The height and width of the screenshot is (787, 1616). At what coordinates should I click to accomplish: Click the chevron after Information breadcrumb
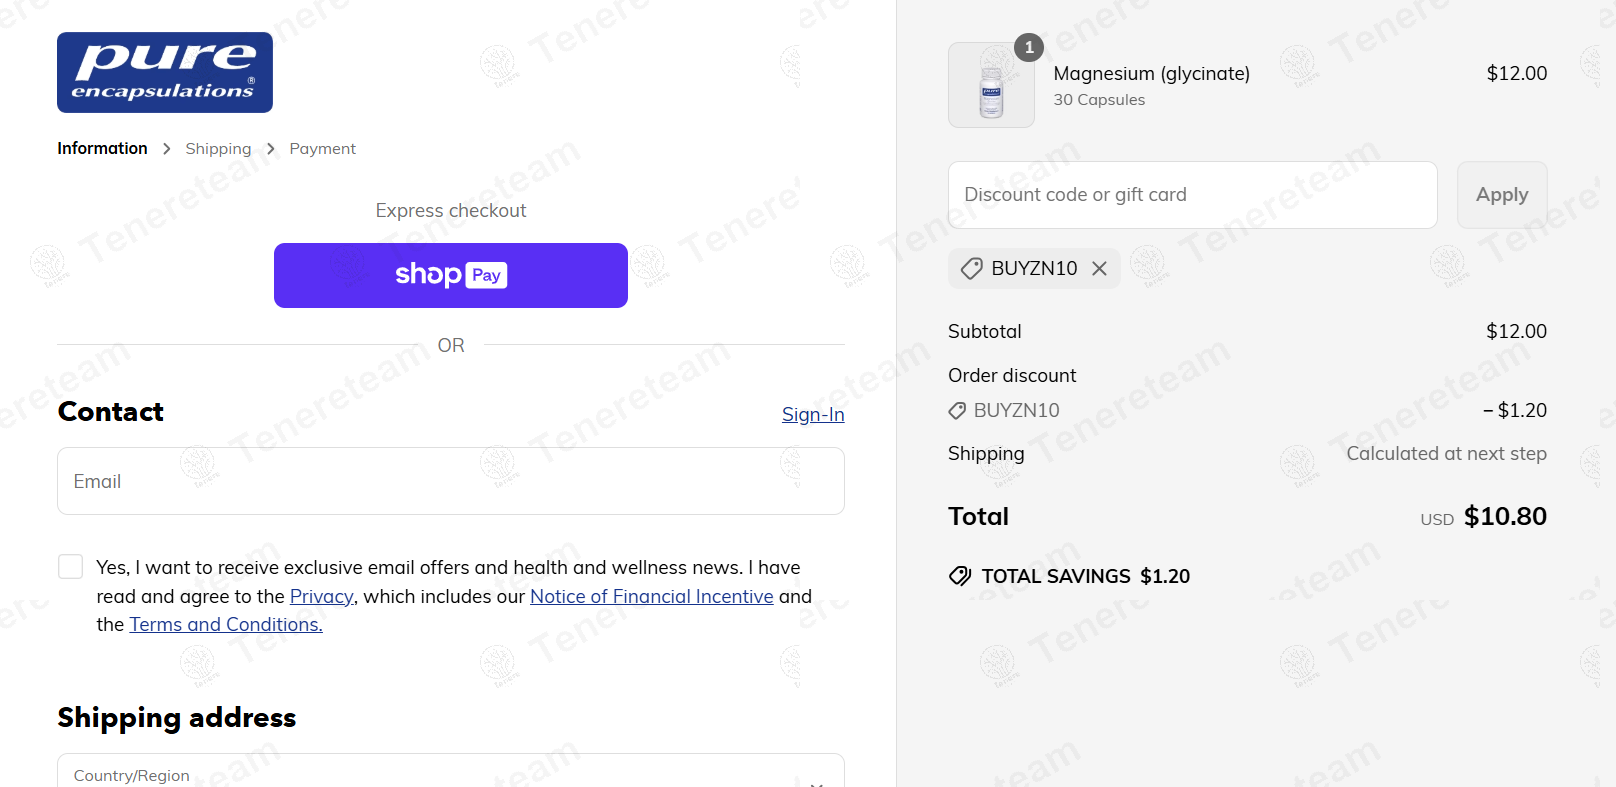[166, 149]
